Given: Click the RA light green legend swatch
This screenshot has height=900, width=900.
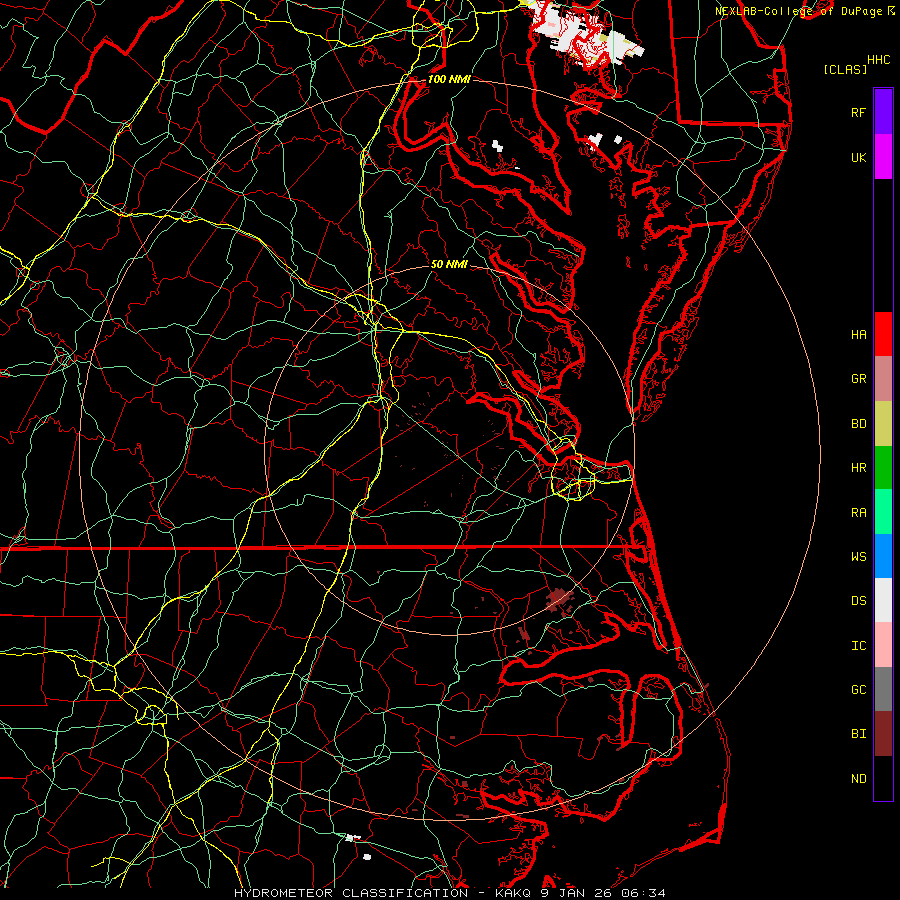Looking at the screenshot, I should [883, 512].
